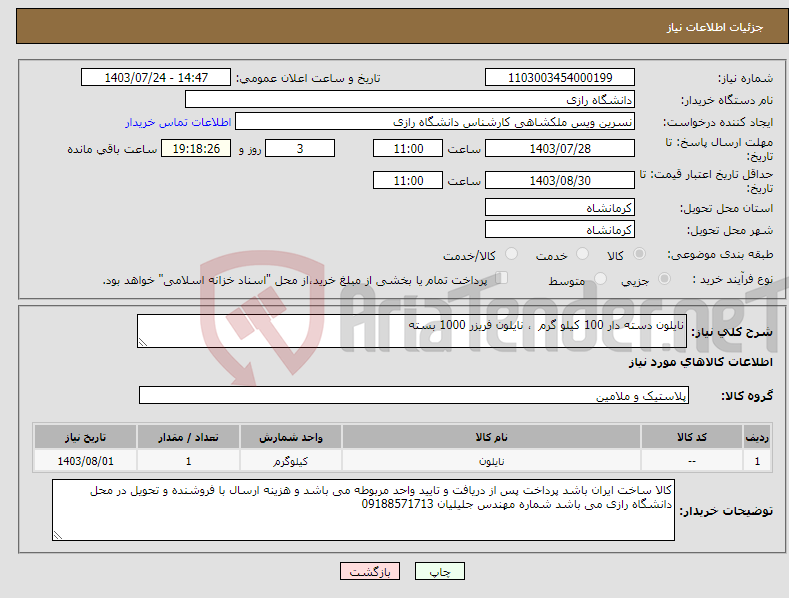The image size is (789, 598).
Task: Click the need date cell 1403/08/01
Action: [86, 461]
